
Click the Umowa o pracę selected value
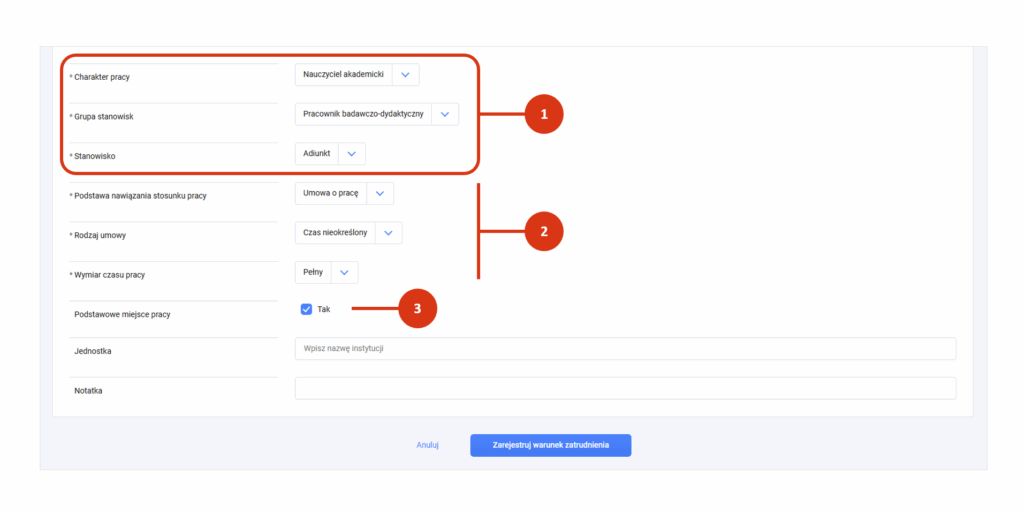(330, 194)
